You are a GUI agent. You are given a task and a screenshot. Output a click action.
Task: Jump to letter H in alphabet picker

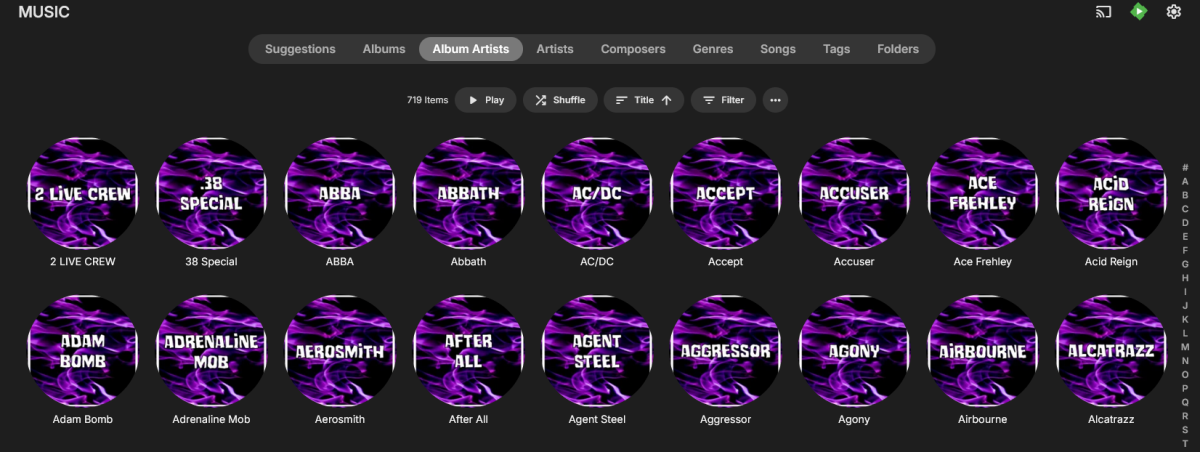[x=1185, y=277]
